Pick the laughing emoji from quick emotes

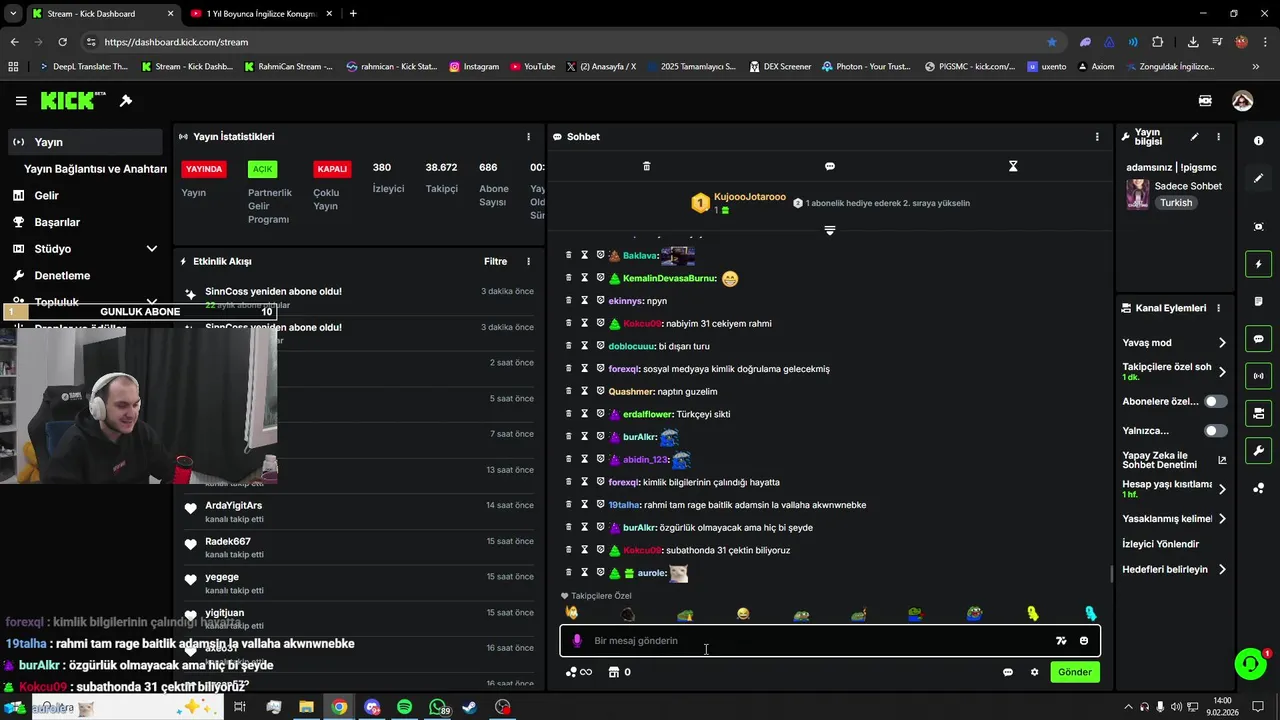coord(743,613)
